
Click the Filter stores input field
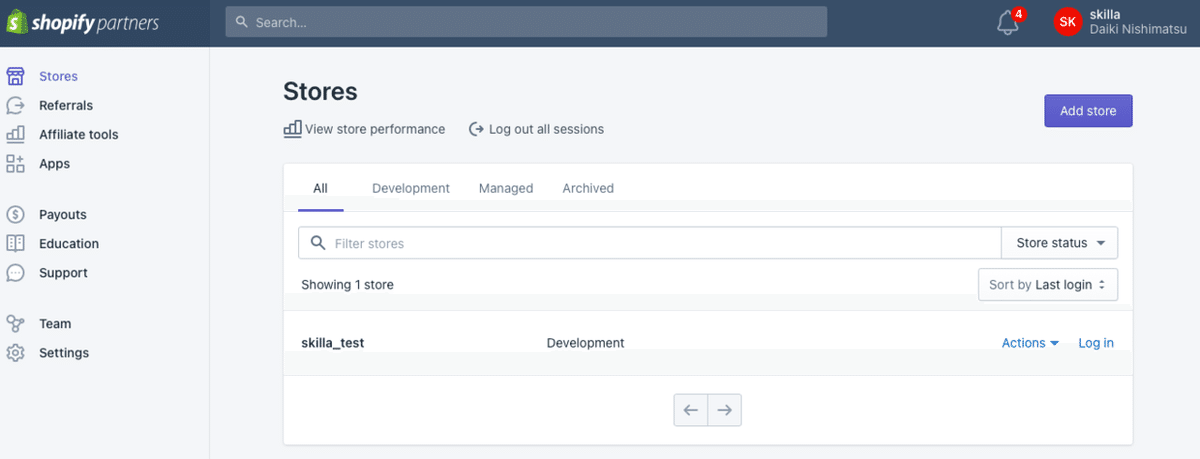pyautogui.click(x=660, y=243)
